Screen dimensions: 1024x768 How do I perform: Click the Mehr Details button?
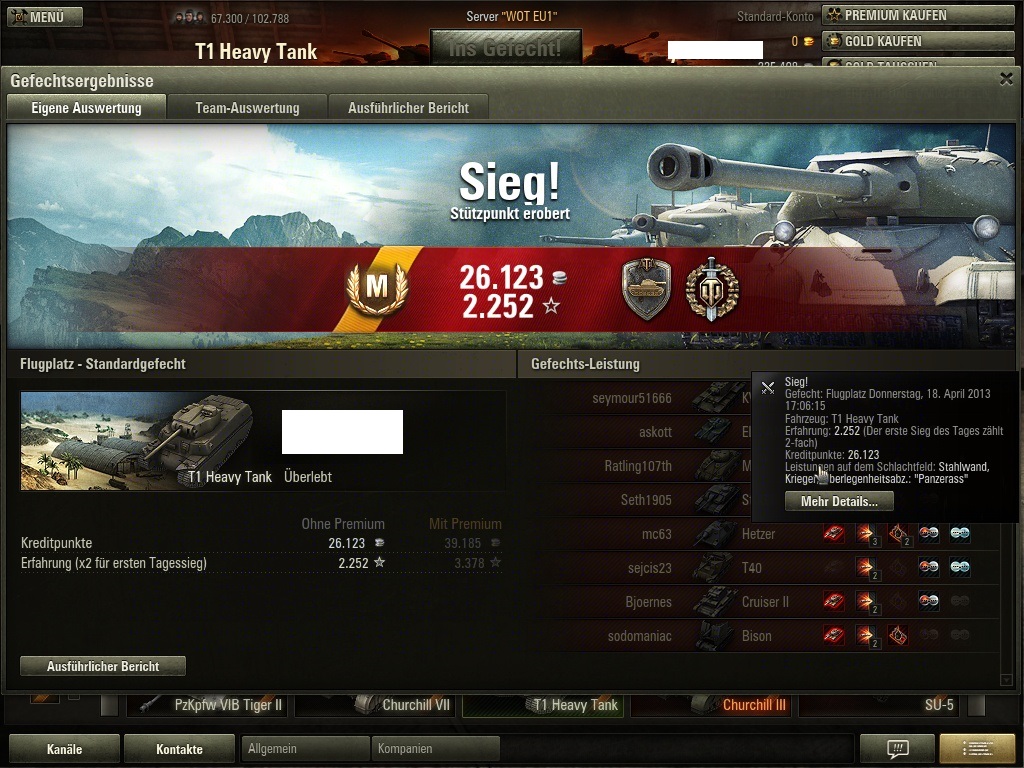839,502
